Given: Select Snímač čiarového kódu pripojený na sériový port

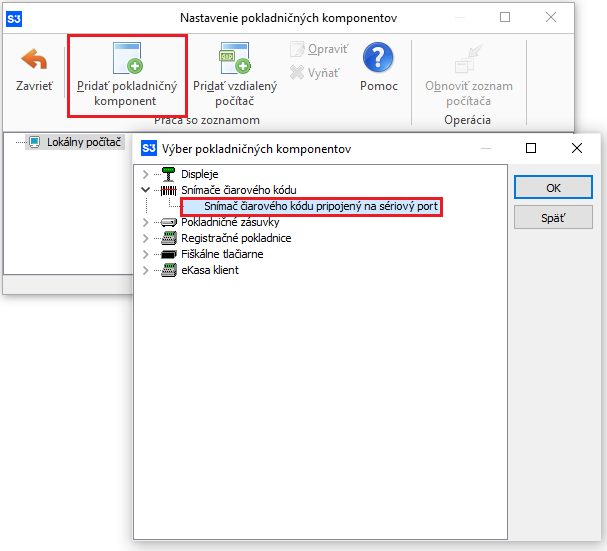Looking at the screenshot, I should click(x=311, y=206).
